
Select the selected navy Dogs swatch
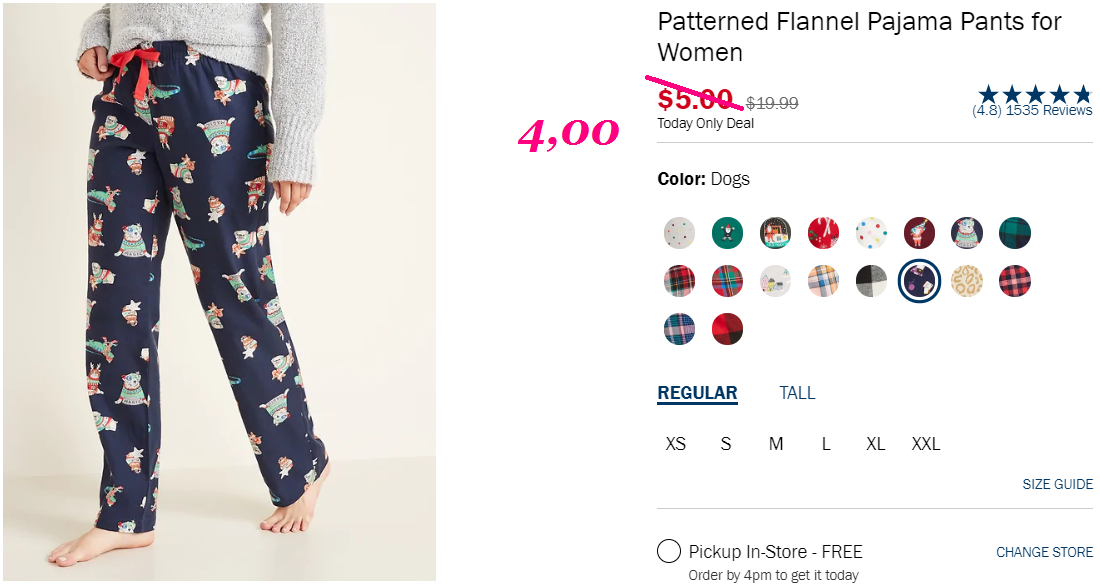pyautogui.click(x=919, y=281)
